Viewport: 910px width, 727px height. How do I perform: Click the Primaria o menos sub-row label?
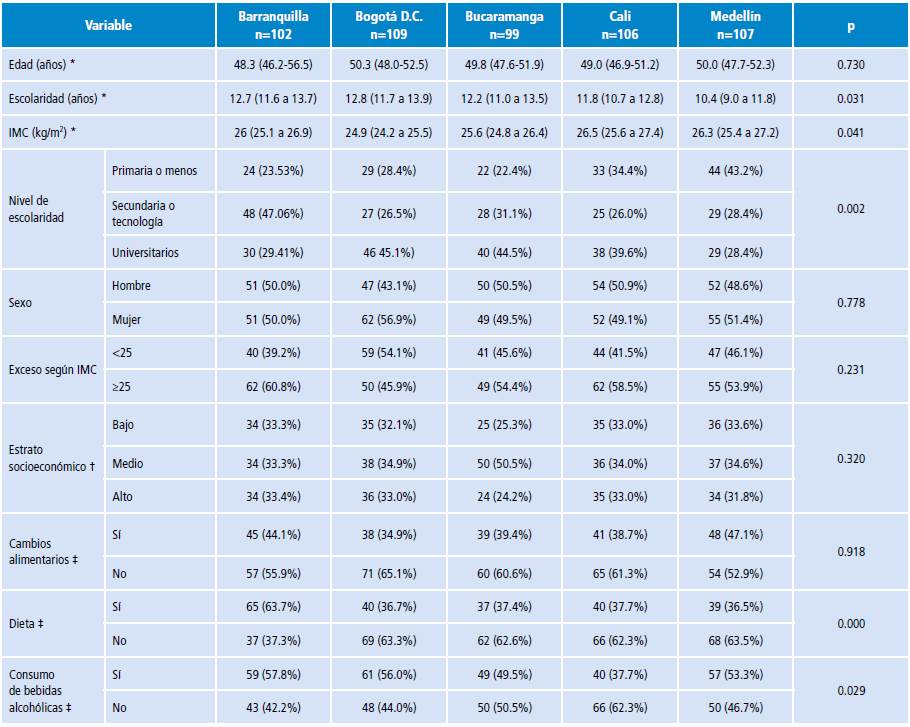pos(154,170)
